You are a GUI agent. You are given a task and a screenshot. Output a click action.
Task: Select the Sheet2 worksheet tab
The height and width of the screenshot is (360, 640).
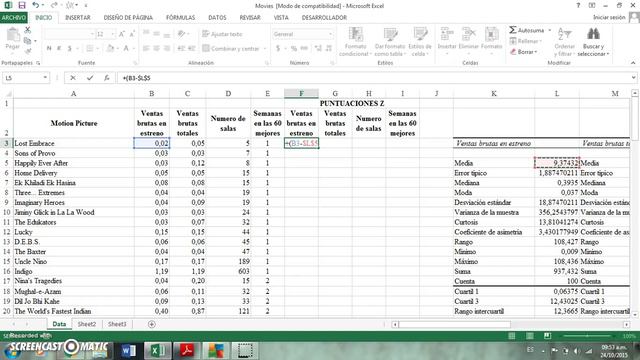[x=87, y=324]
